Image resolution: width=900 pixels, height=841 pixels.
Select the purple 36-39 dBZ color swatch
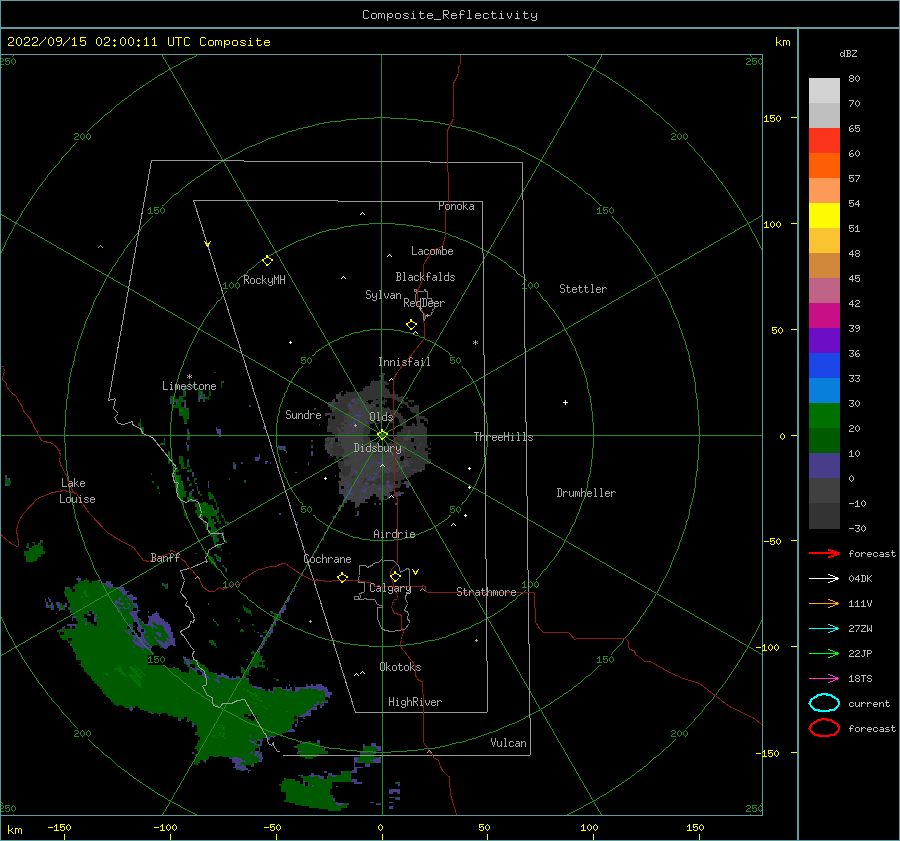click(824, 341)
